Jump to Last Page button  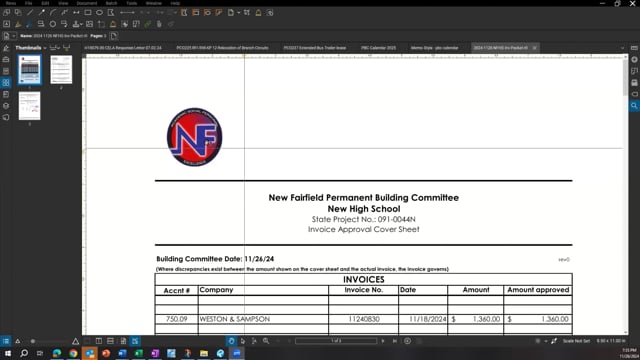point(395,341)
